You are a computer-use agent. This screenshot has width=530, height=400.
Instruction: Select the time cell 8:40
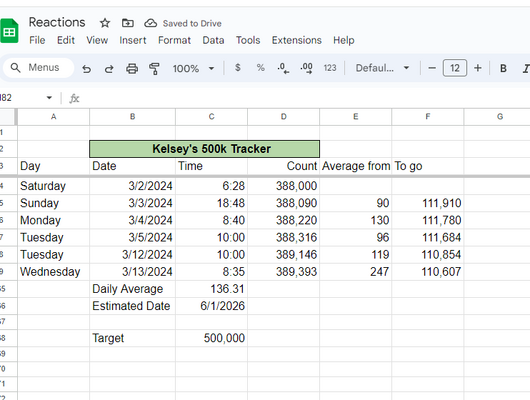[212, 220]
